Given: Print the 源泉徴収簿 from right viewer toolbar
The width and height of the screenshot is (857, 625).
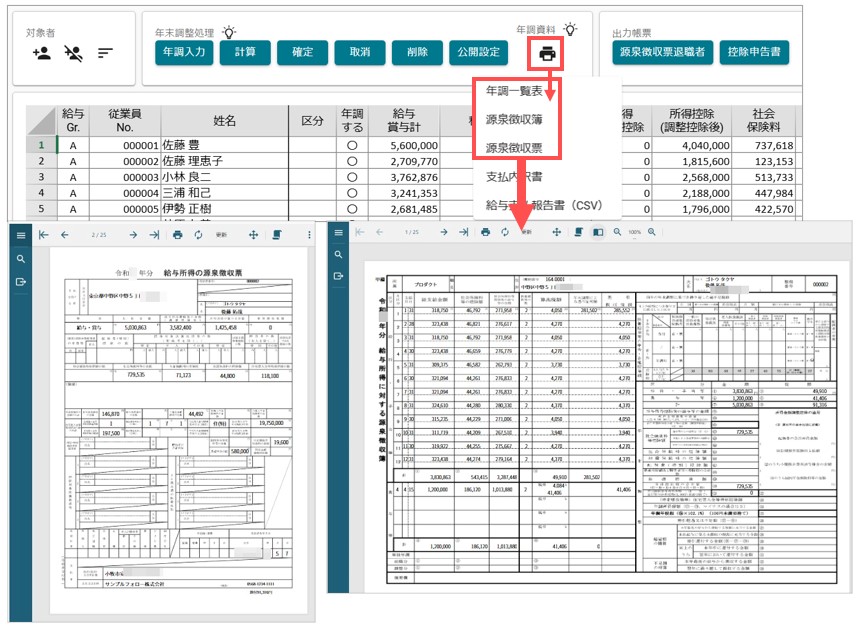Looking at the screenshot, I should 485,232.
